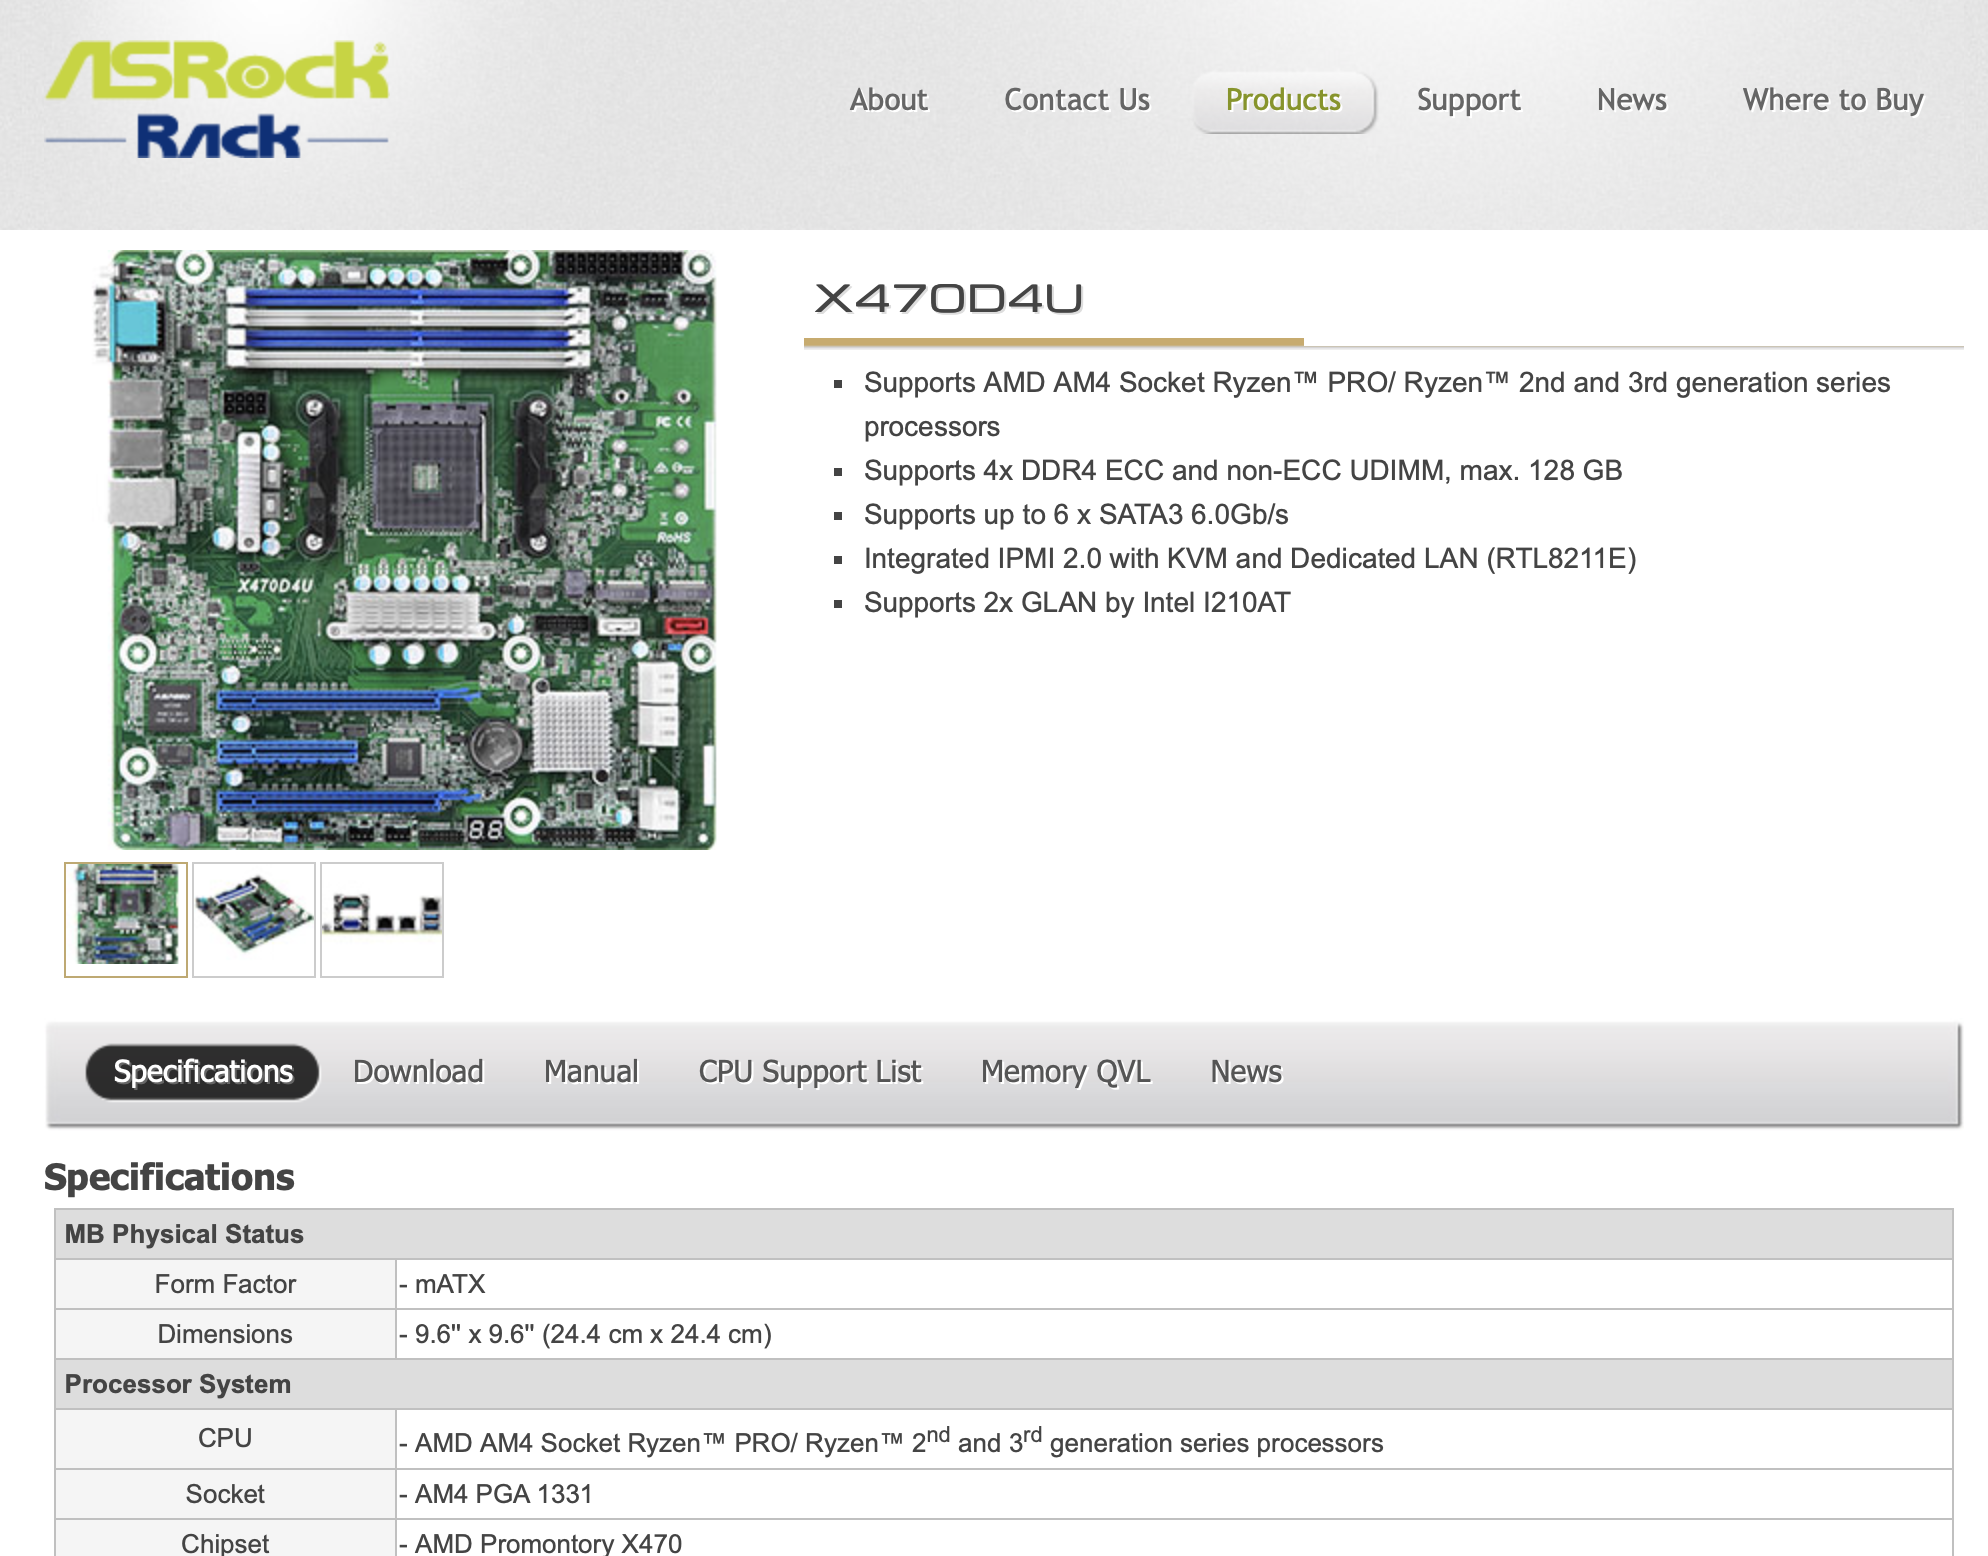Click the '9.6" x 9.6"' dimensions value

[x=585, y=1334]
